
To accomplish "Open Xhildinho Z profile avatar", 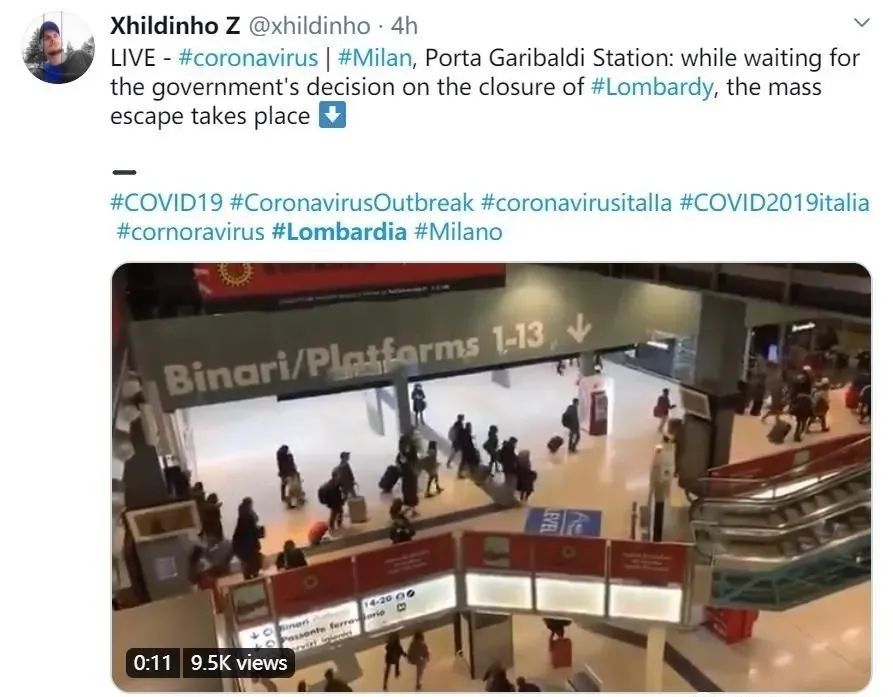I will coord(58,48).
